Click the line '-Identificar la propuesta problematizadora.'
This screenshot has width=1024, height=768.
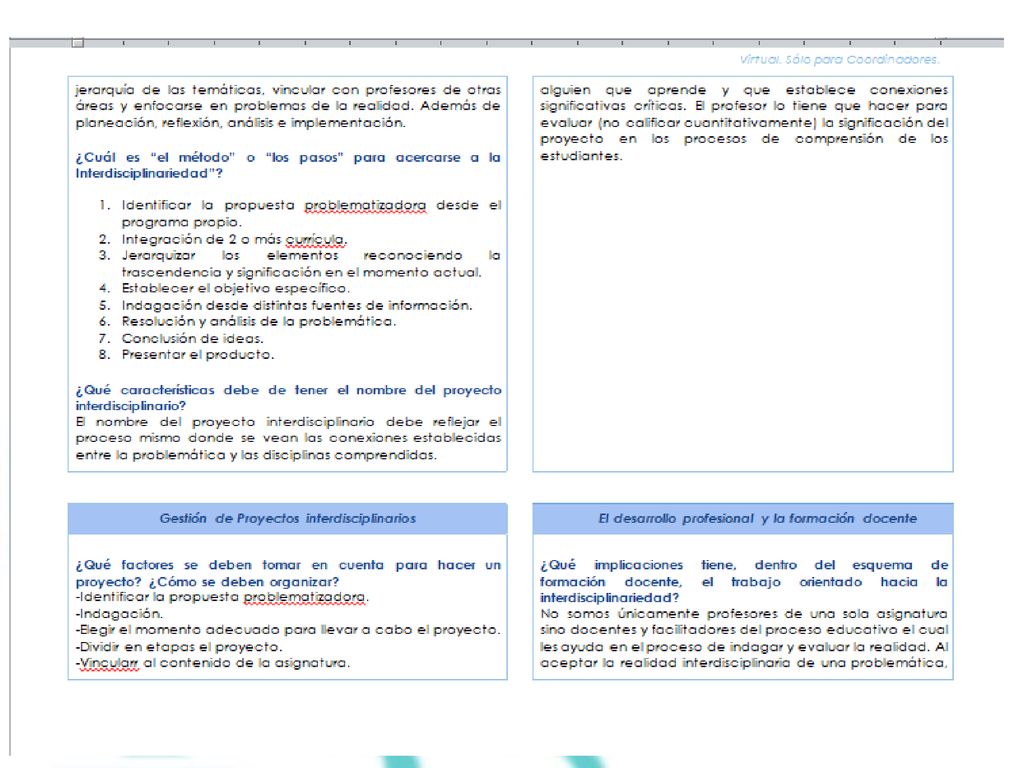tap(222, 597)
